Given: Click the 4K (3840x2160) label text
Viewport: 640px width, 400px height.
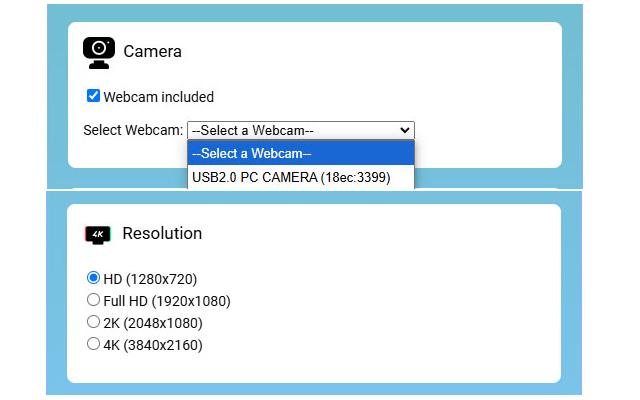Looking at the screenshot, I should coord(153,345).
